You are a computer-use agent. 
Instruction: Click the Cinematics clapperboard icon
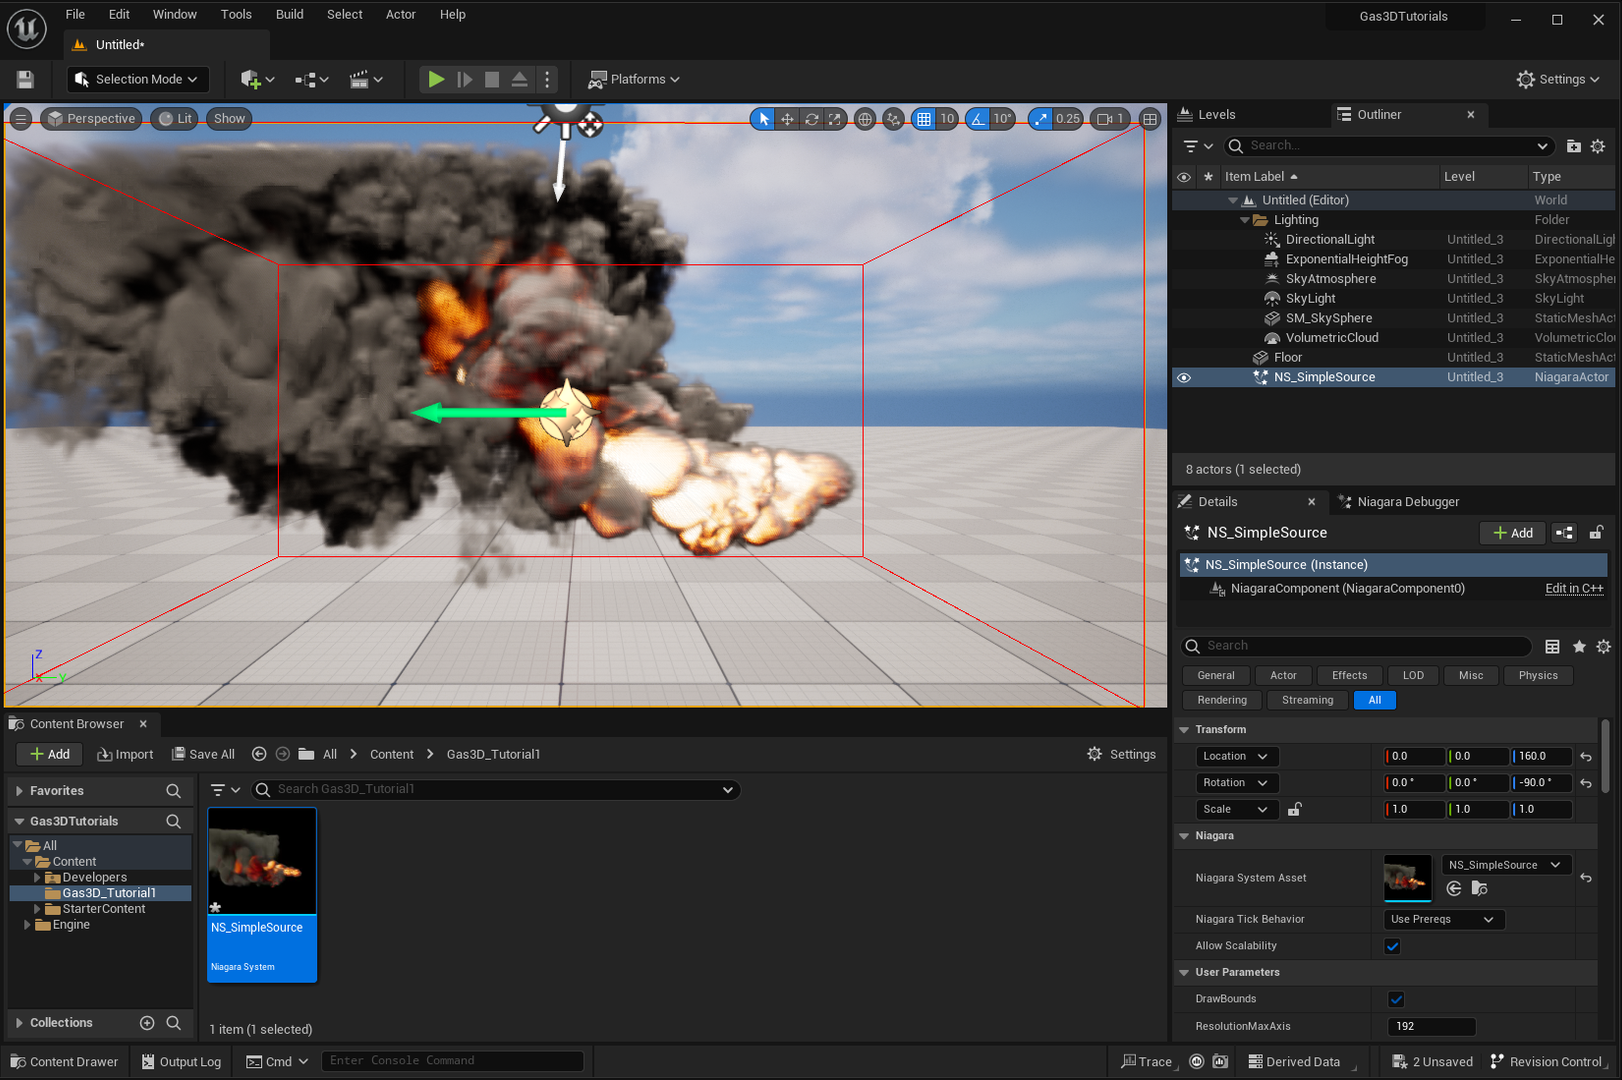[x=358, y=79]
